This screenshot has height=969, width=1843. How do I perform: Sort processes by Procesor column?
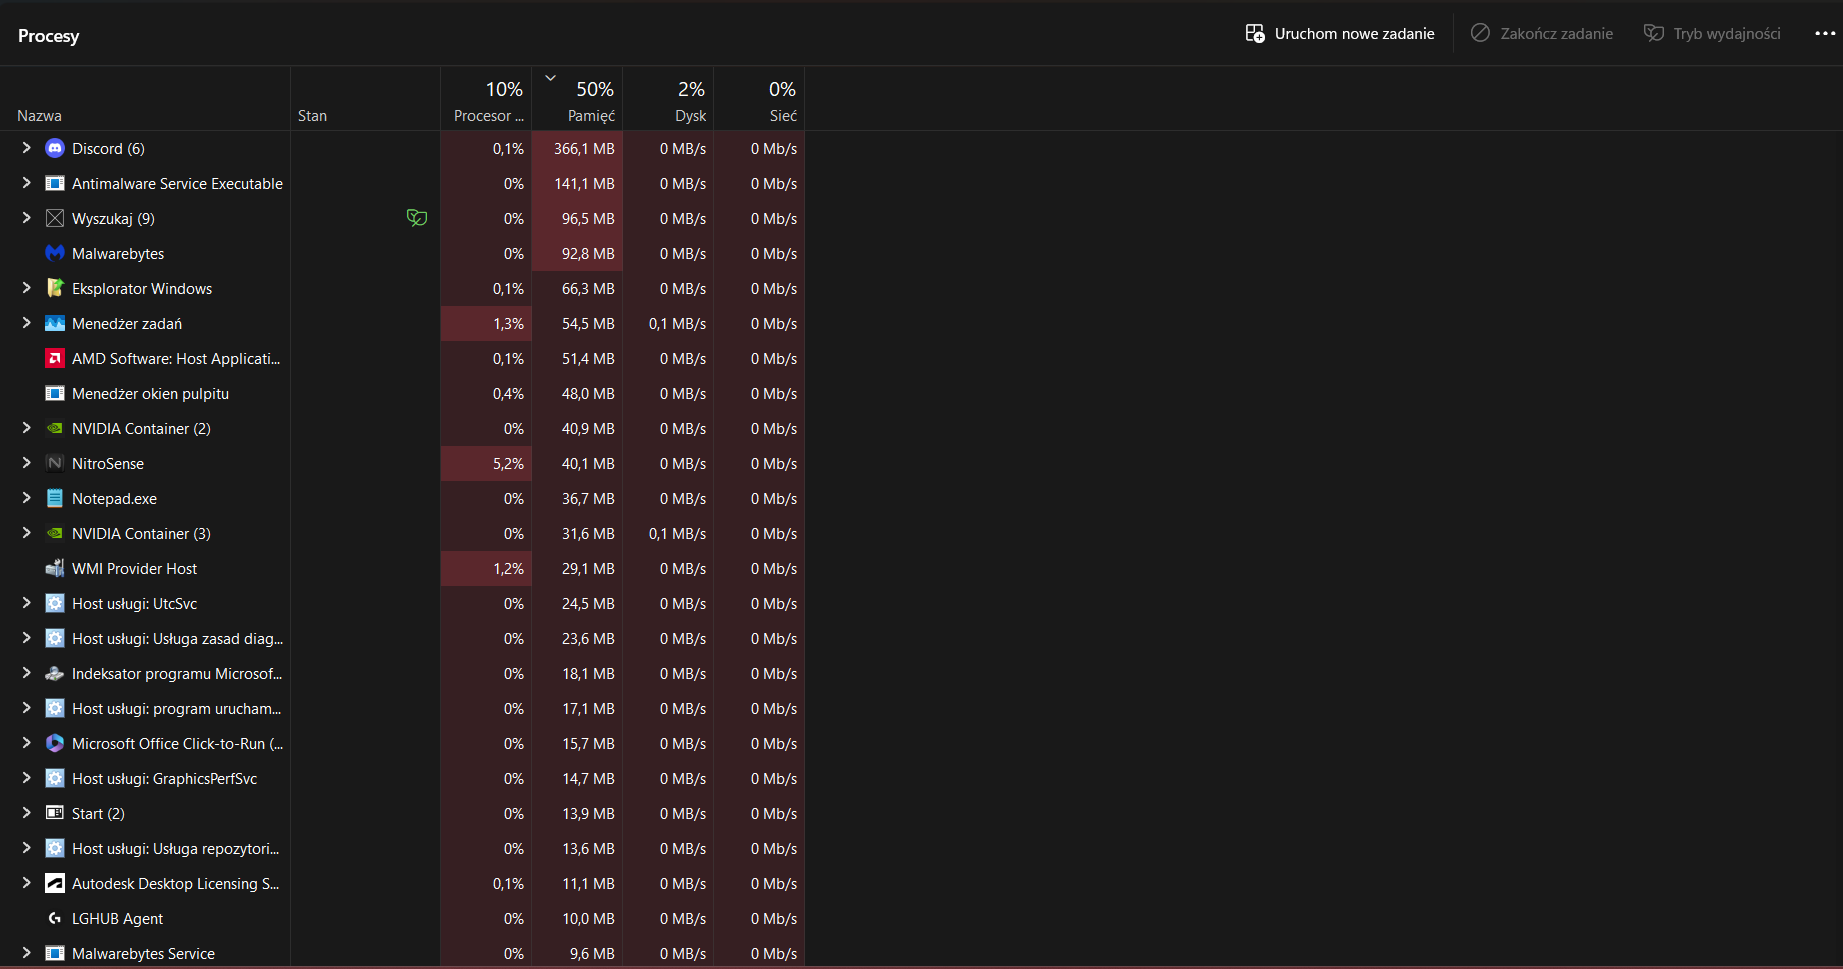point(486,99)
